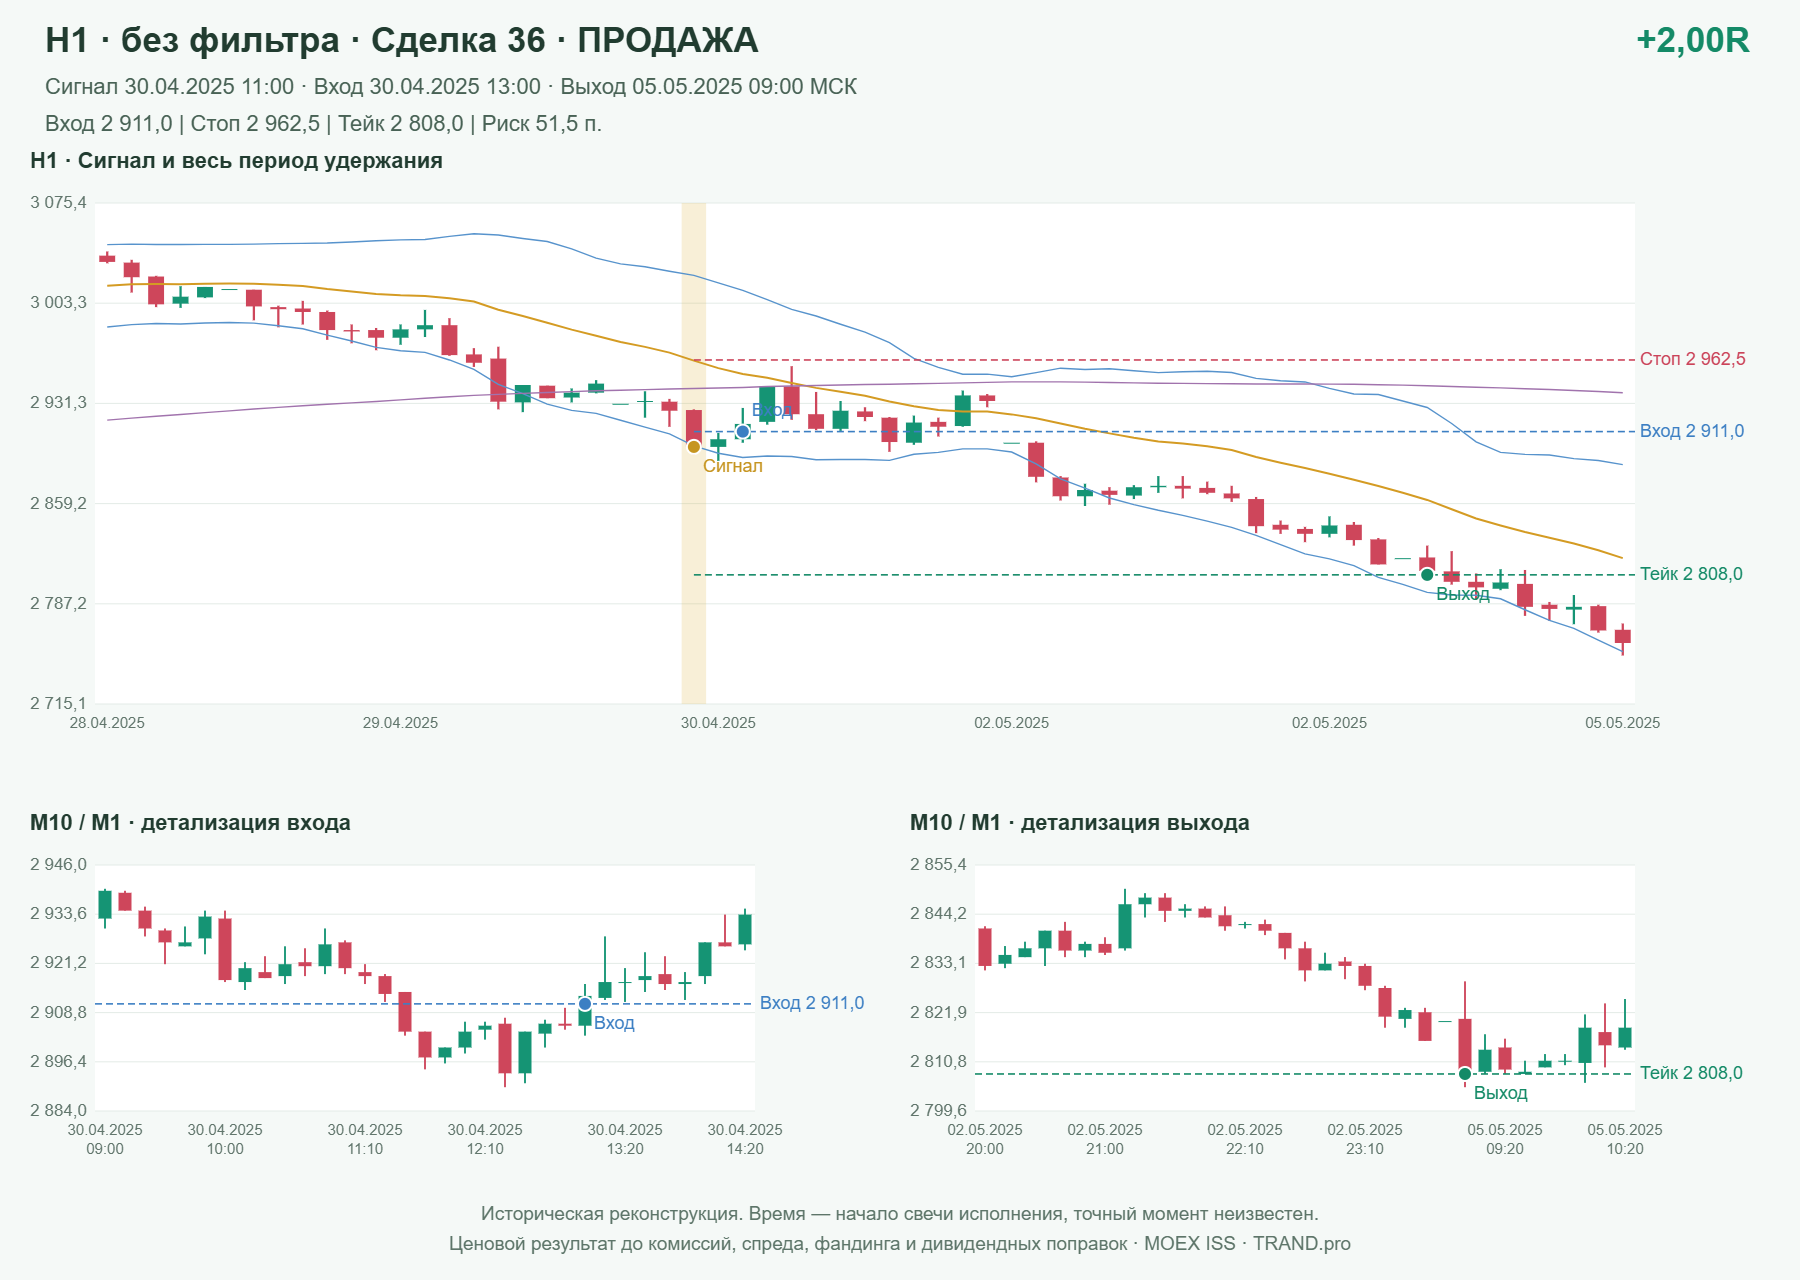Click the highlighted signal candle band
This screenshot has width=1800, height=1280.
point(693,453)
